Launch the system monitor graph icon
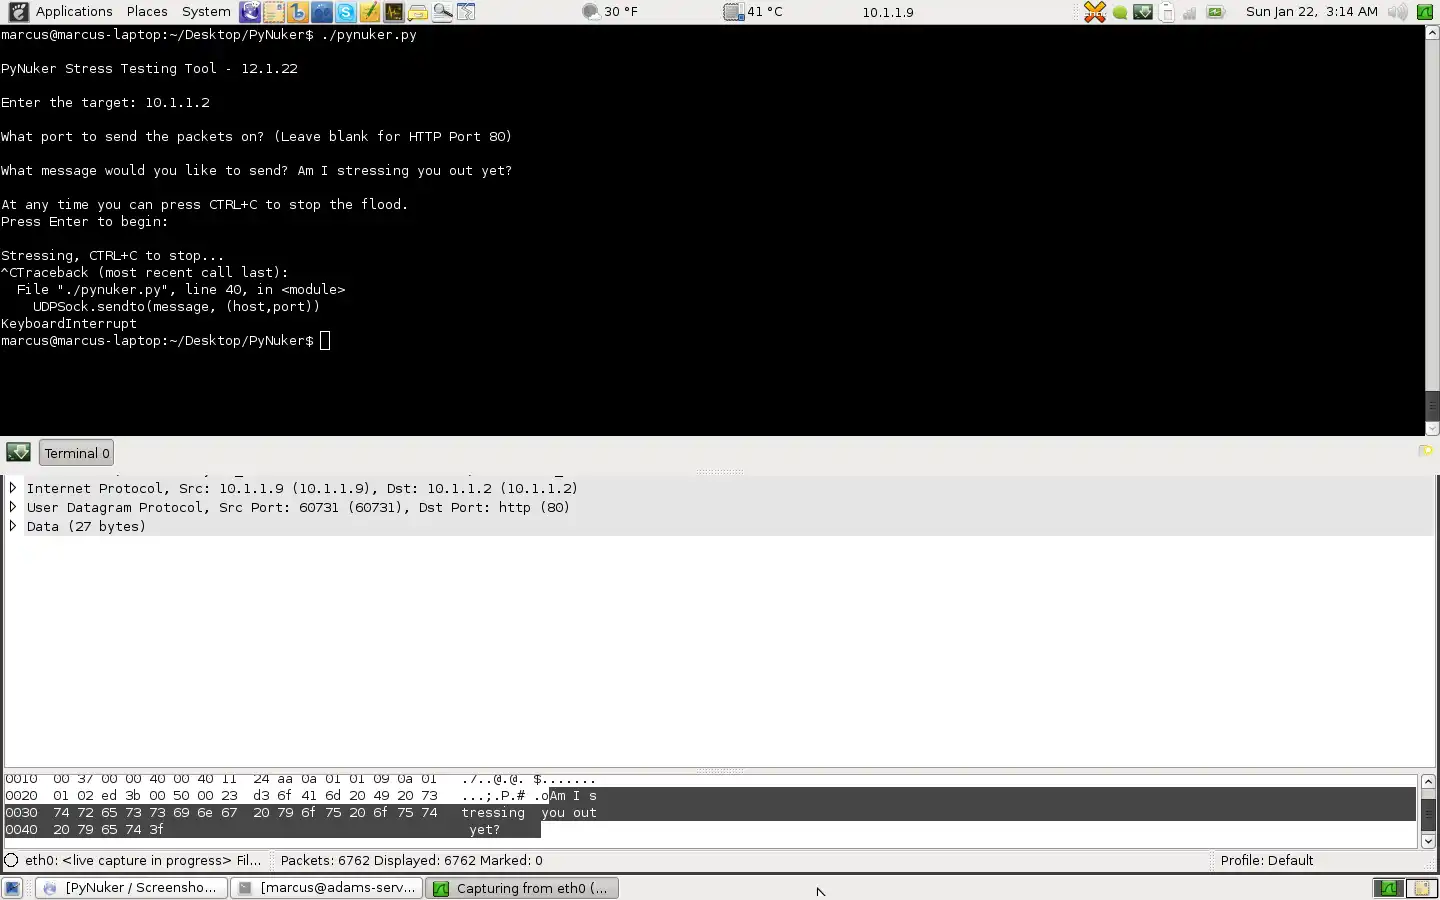The image size is (1440, 900). (394, 12)
